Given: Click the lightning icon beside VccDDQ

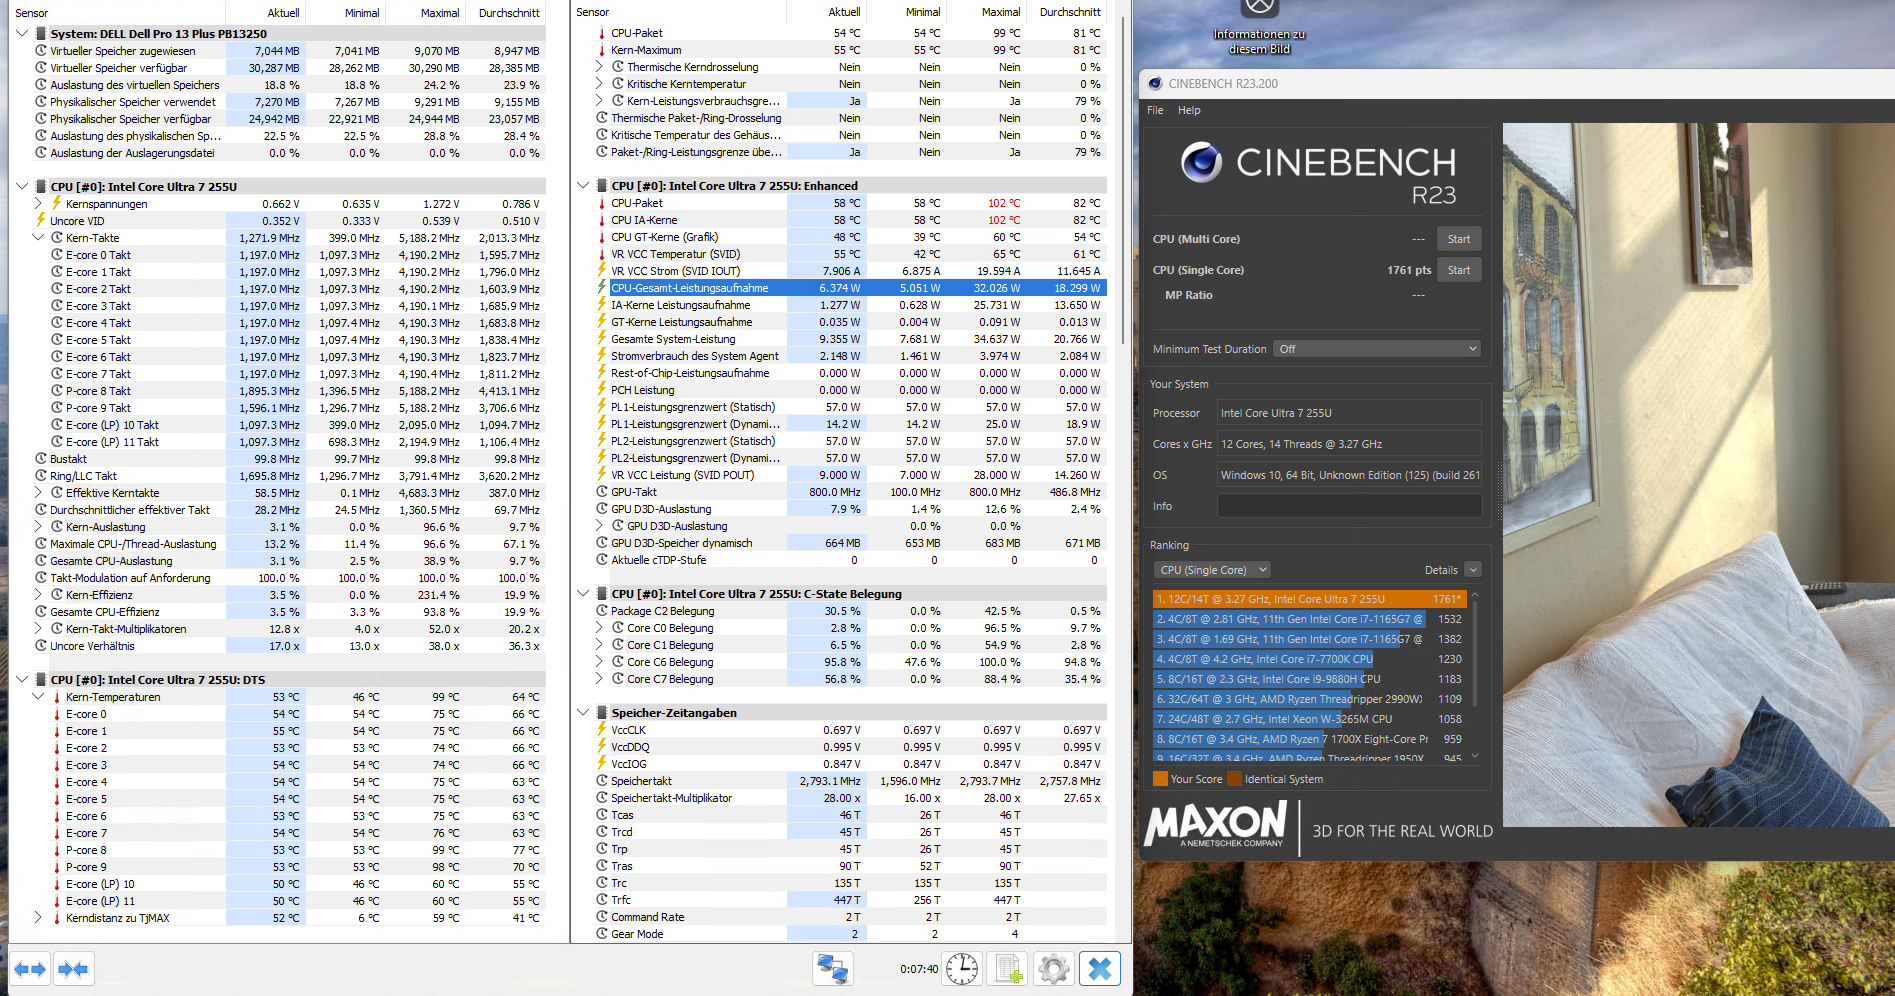Looking at the screenshot, I should 602,747.
